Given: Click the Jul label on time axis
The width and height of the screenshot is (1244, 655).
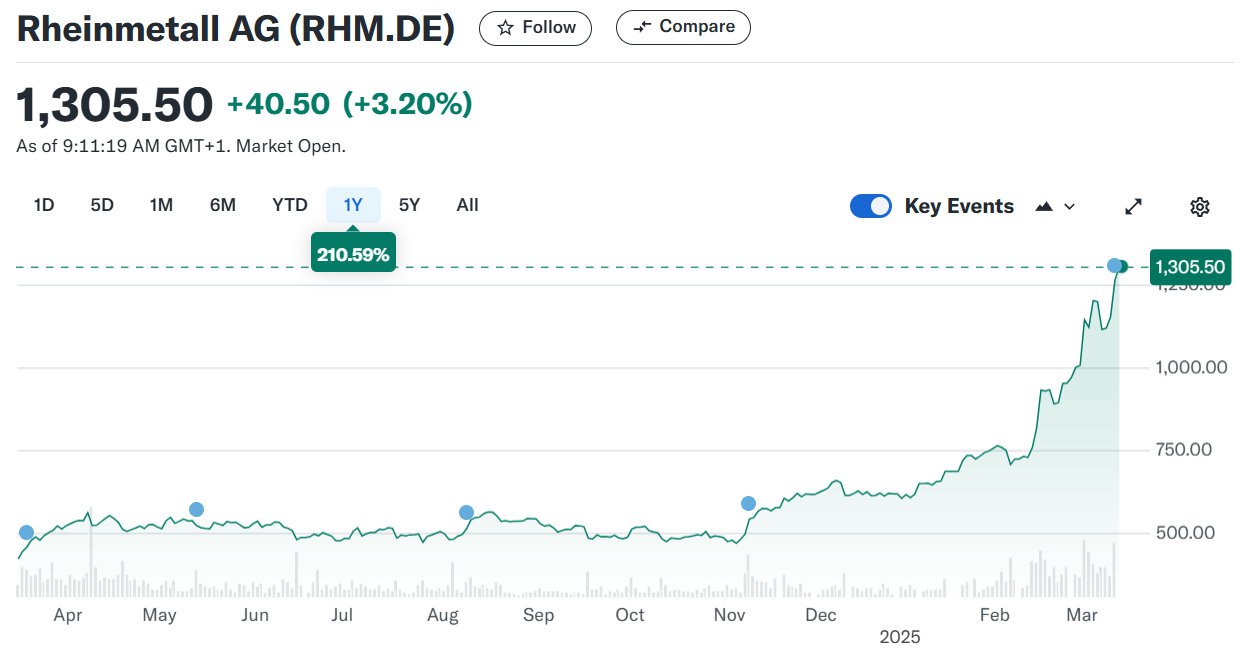Looking at the screenshot, I should click(x=342, y=615).
